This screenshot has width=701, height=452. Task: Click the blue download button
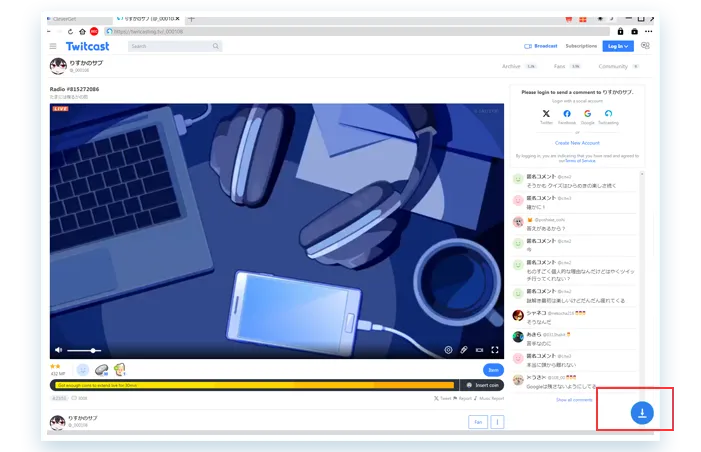642,413
